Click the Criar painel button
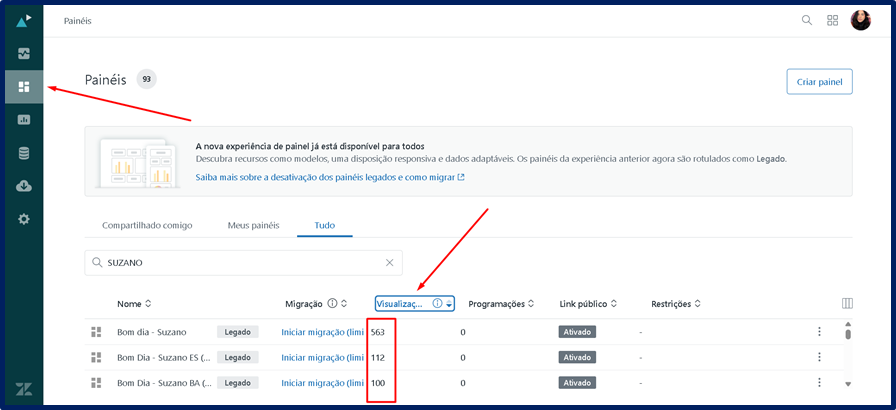Image resolution: width=896 pixels, height=410 pixels. [x=819, y=81]
